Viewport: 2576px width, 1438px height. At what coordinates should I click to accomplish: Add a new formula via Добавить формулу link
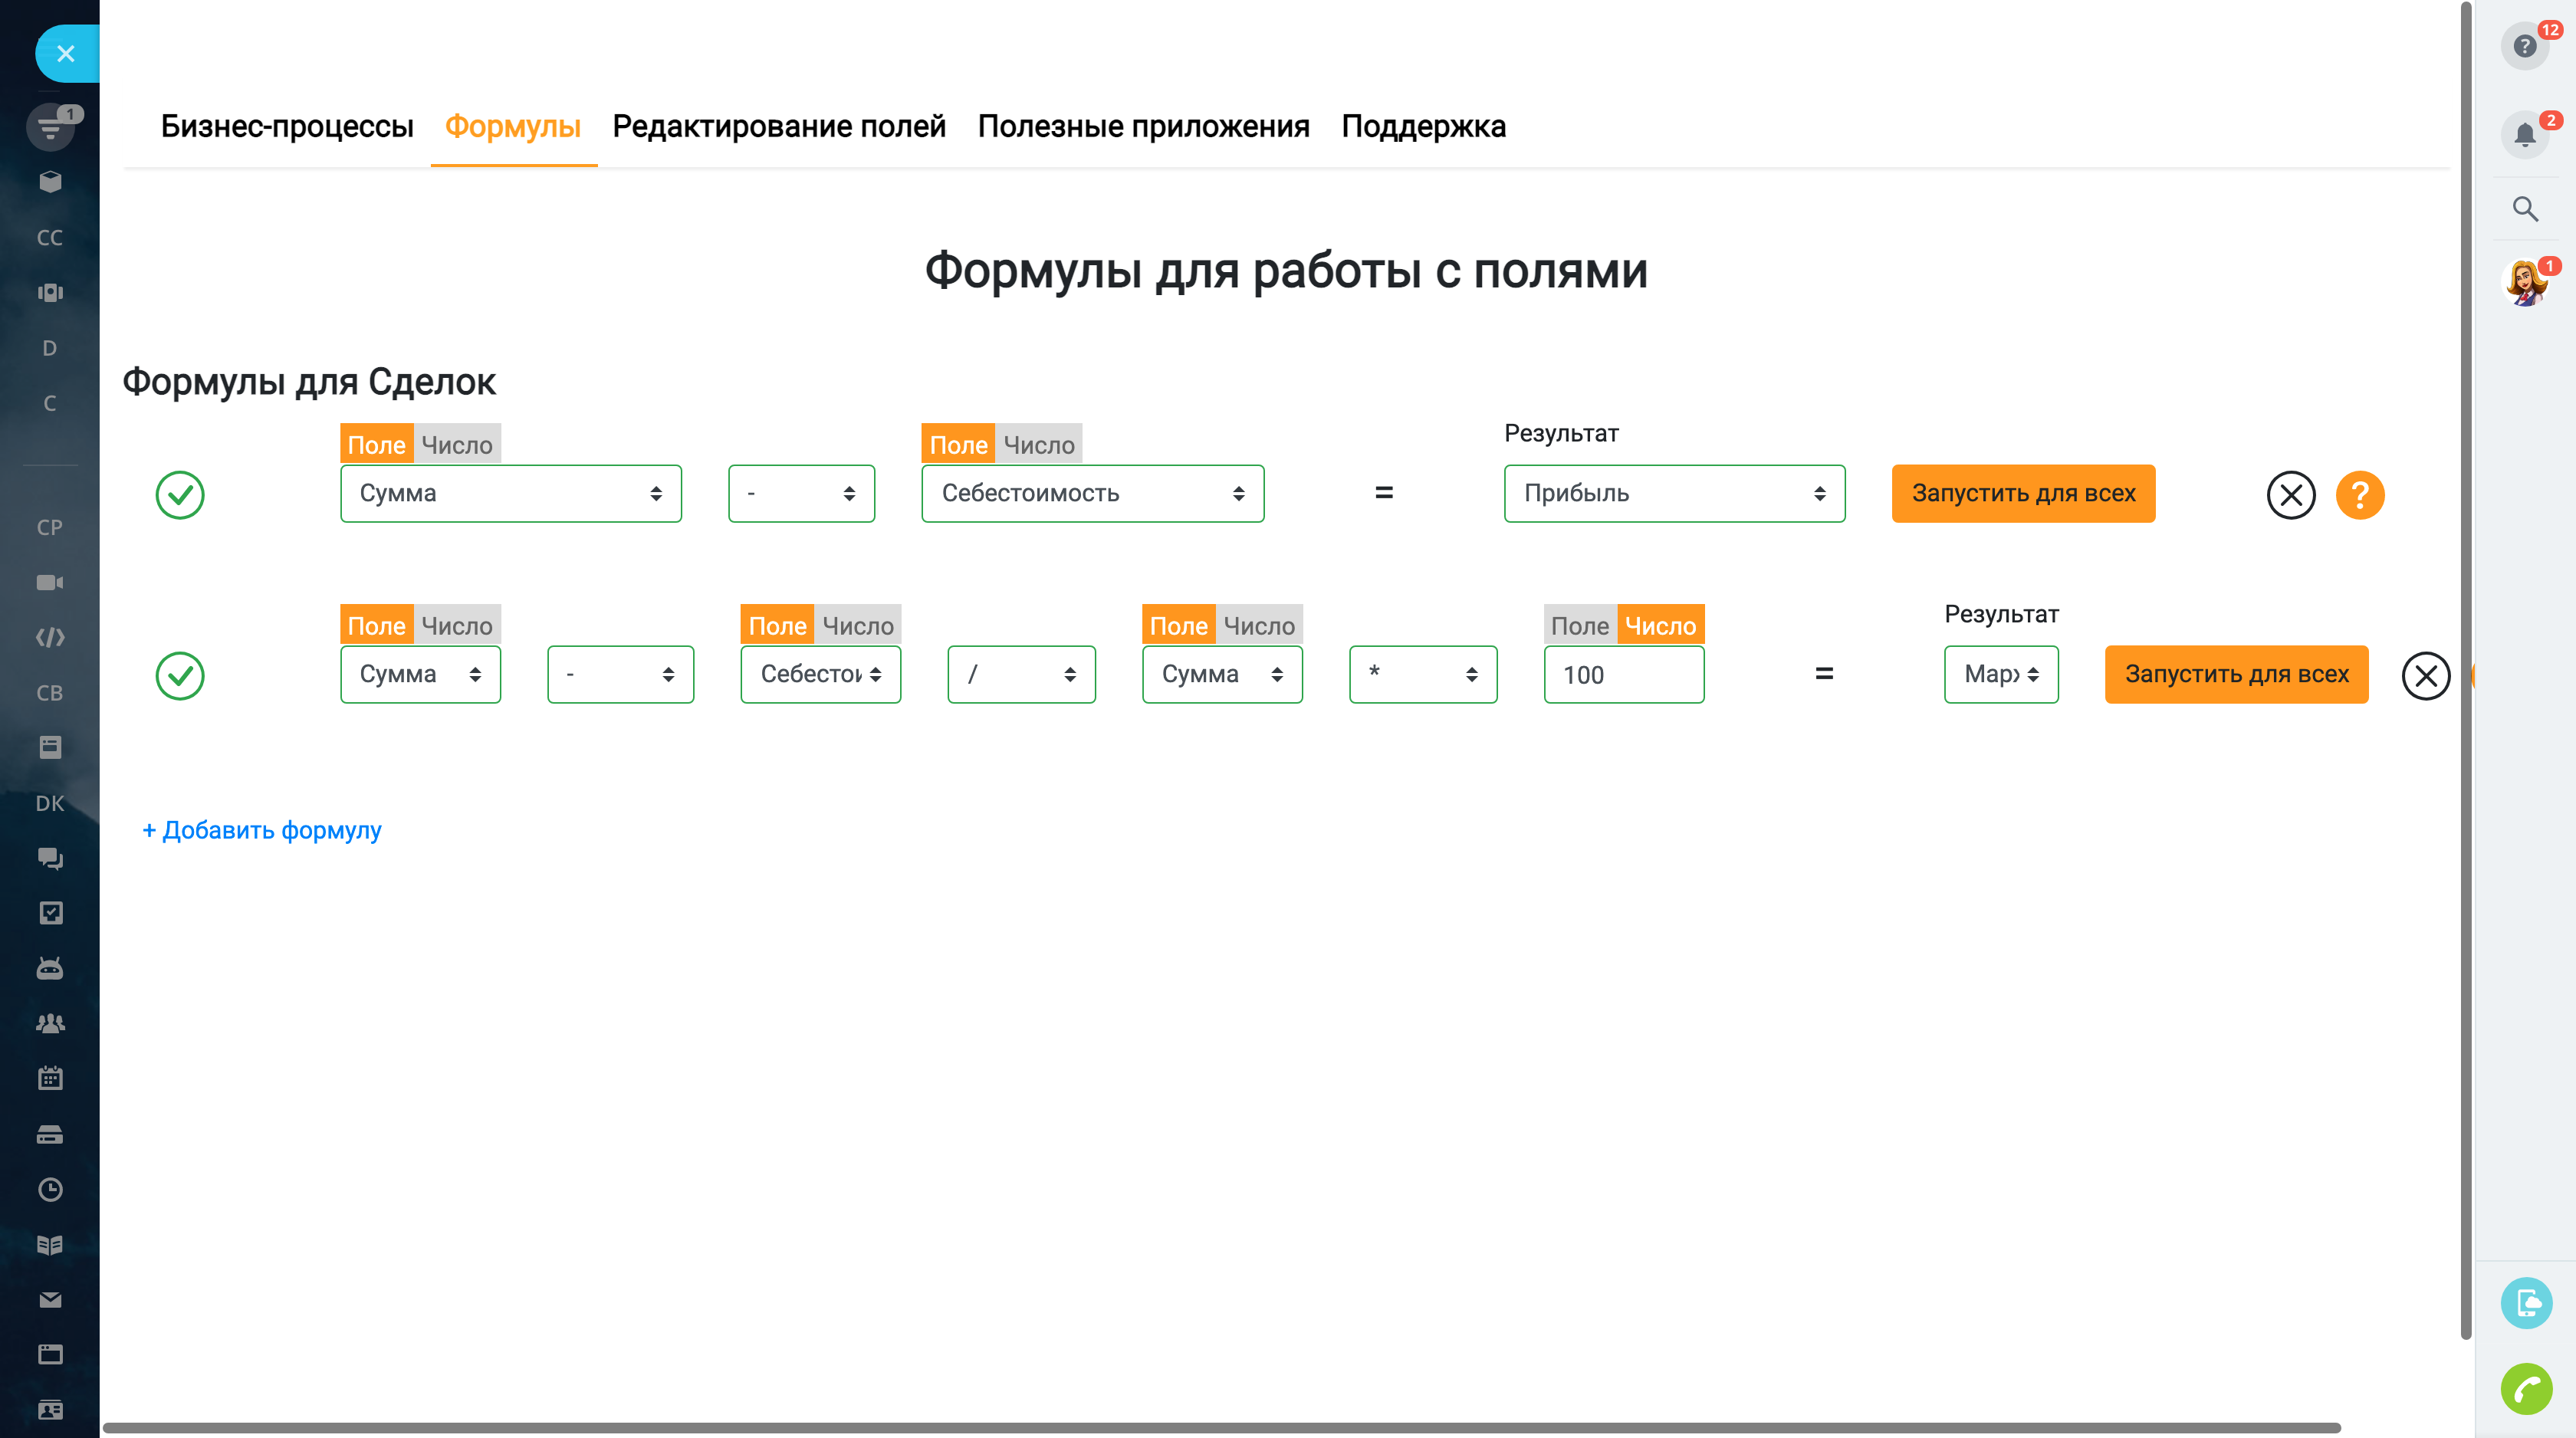click(262, 830)
